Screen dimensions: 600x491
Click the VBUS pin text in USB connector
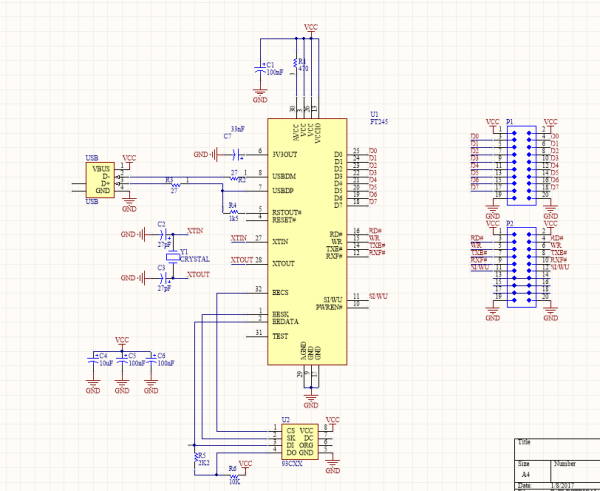(101, 169)
